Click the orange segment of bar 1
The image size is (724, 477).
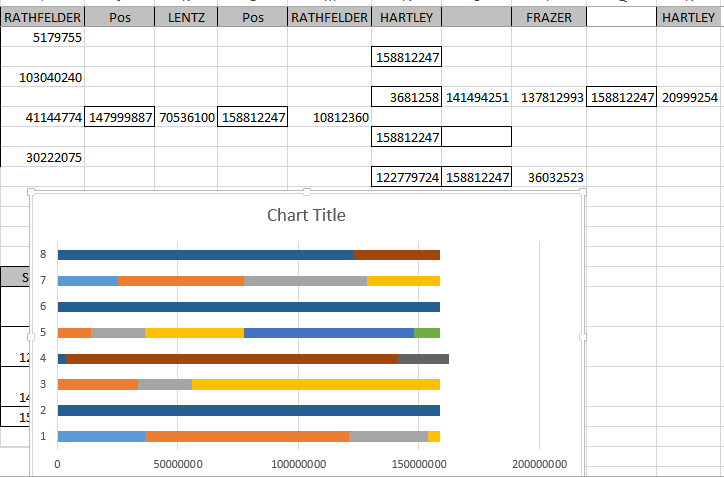tap(247, 436)
